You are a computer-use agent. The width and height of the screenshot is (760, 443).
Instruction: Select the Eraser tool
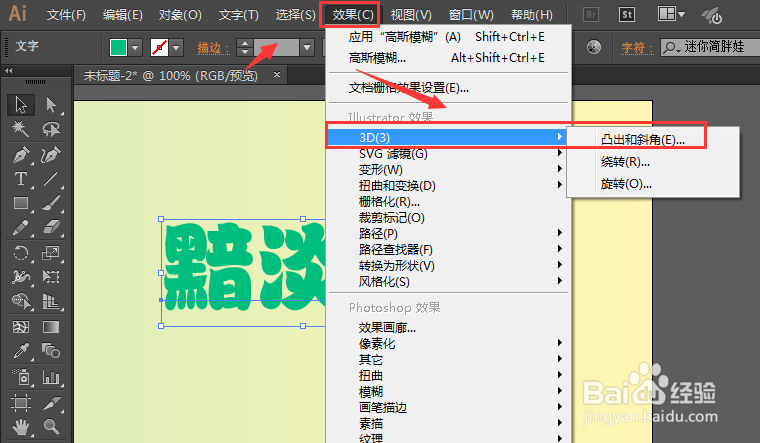[51, 227]
